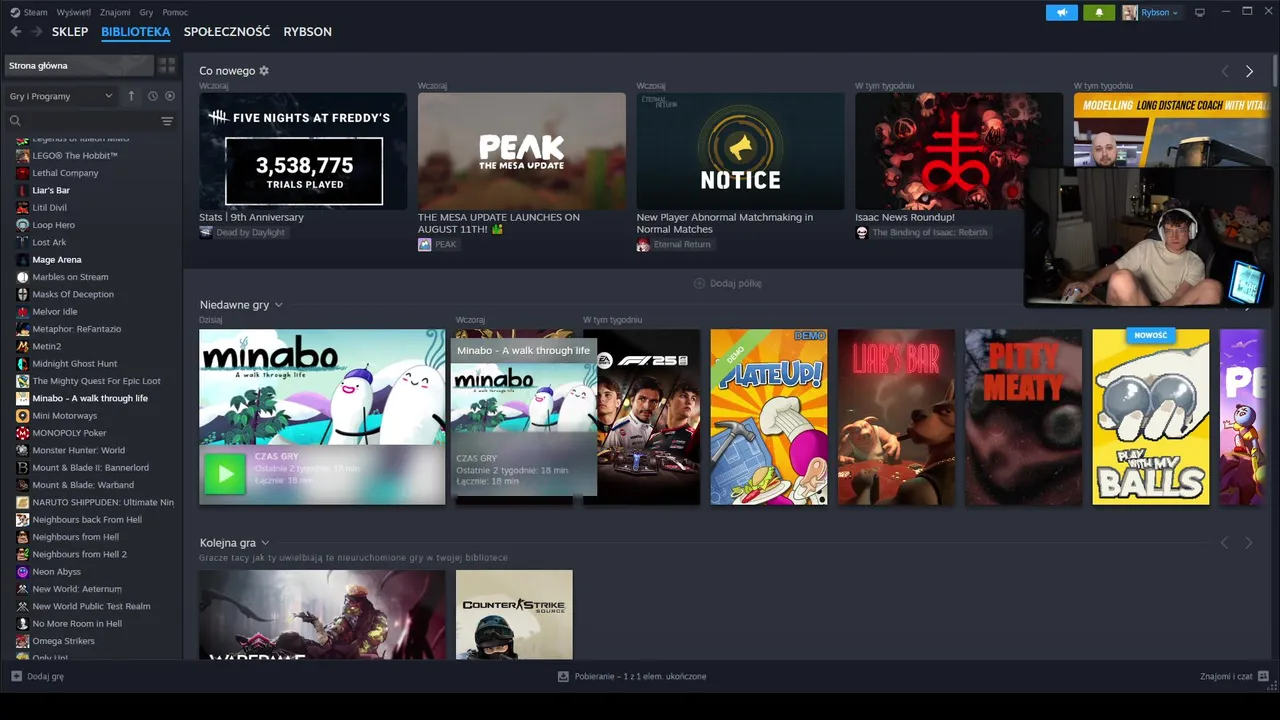Screen dimensions: 1280x720
Task: Click the Dodaj grę plus icon
Action: [16, 676]
